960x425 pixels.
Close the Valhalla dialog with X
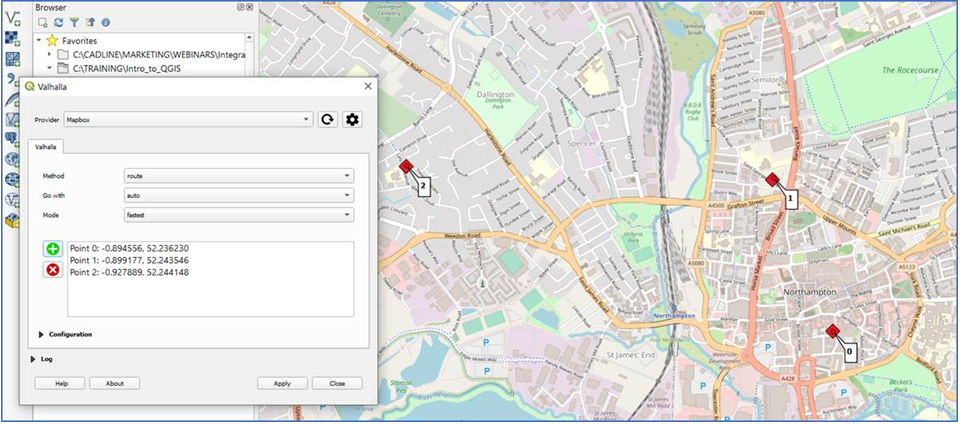point(368,86)
